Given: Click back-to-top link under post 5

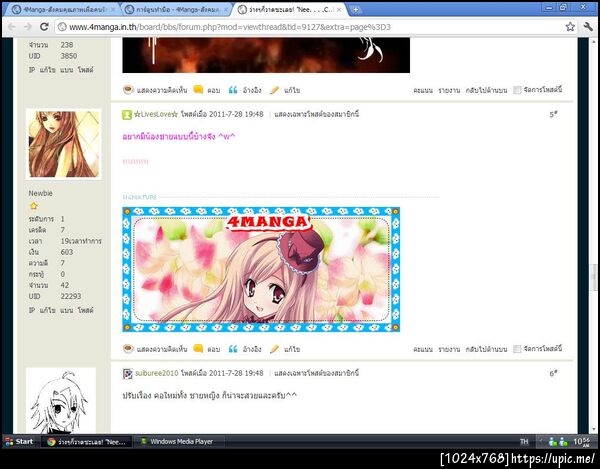Looking at the screenshot, I should pos(486,349).
